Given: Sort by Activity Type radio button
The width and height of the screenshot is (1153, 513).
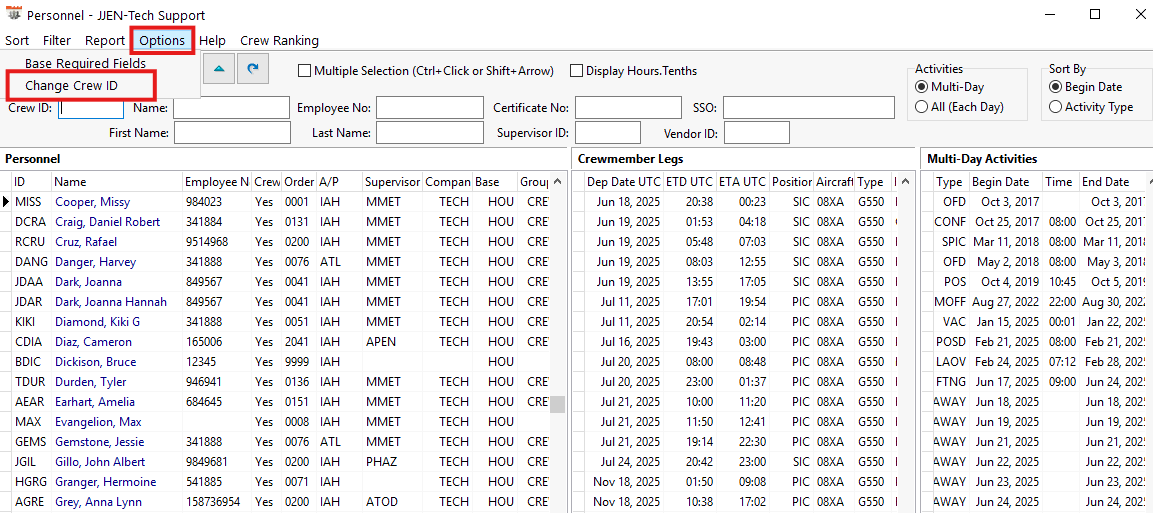Looking at the screenshot, I should [x=1056, y=107].
